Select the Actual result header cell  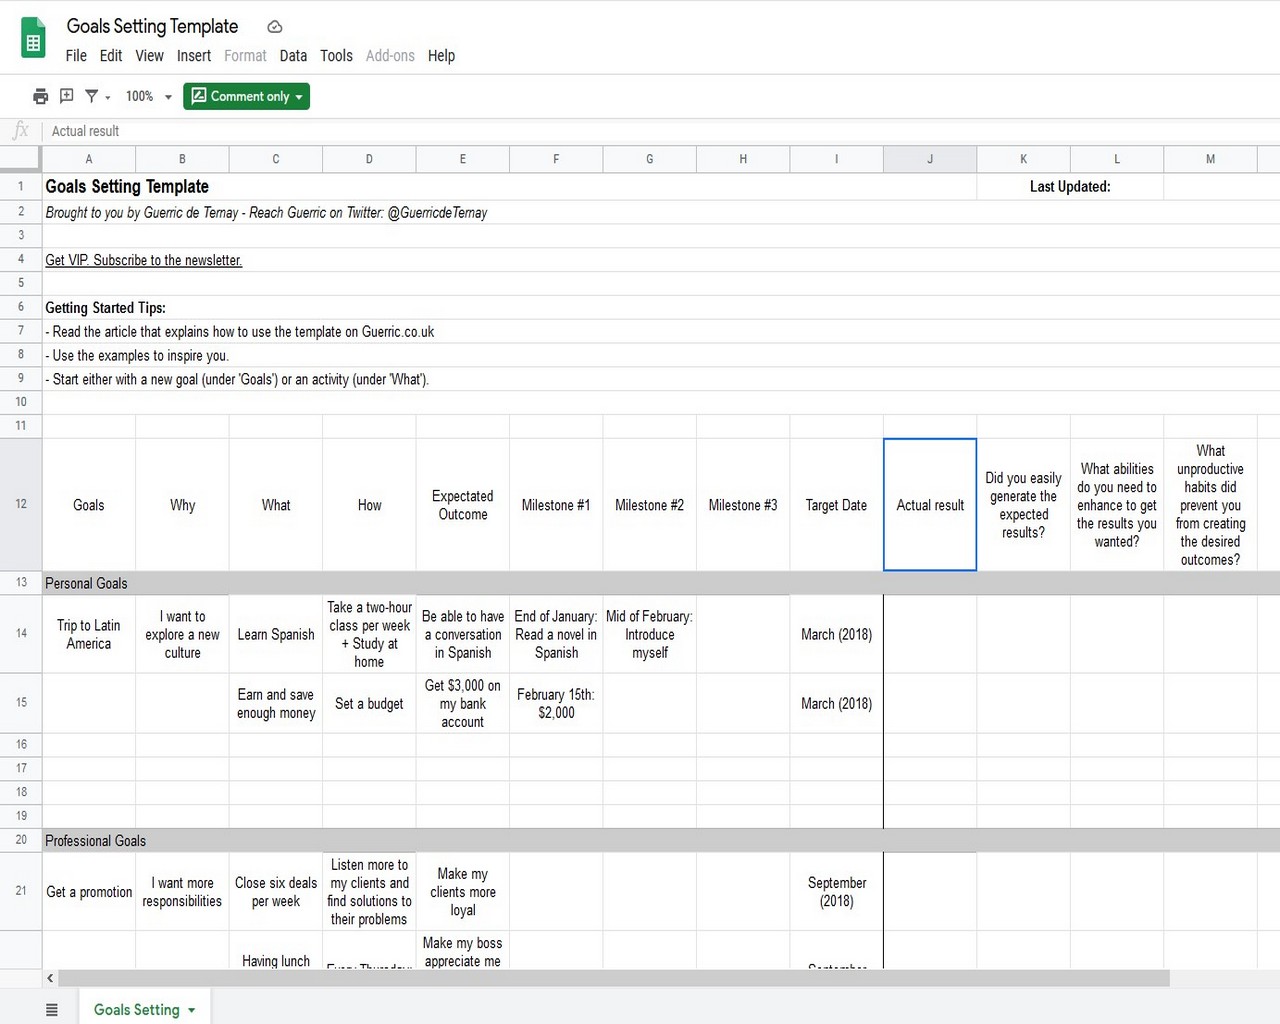[929, 504]
